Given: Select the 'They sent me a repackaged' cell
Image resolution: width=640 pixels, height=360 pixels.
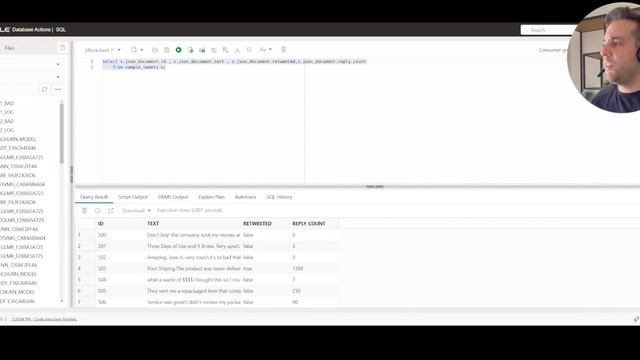Looking at the screenshot, I should point(193,291).
